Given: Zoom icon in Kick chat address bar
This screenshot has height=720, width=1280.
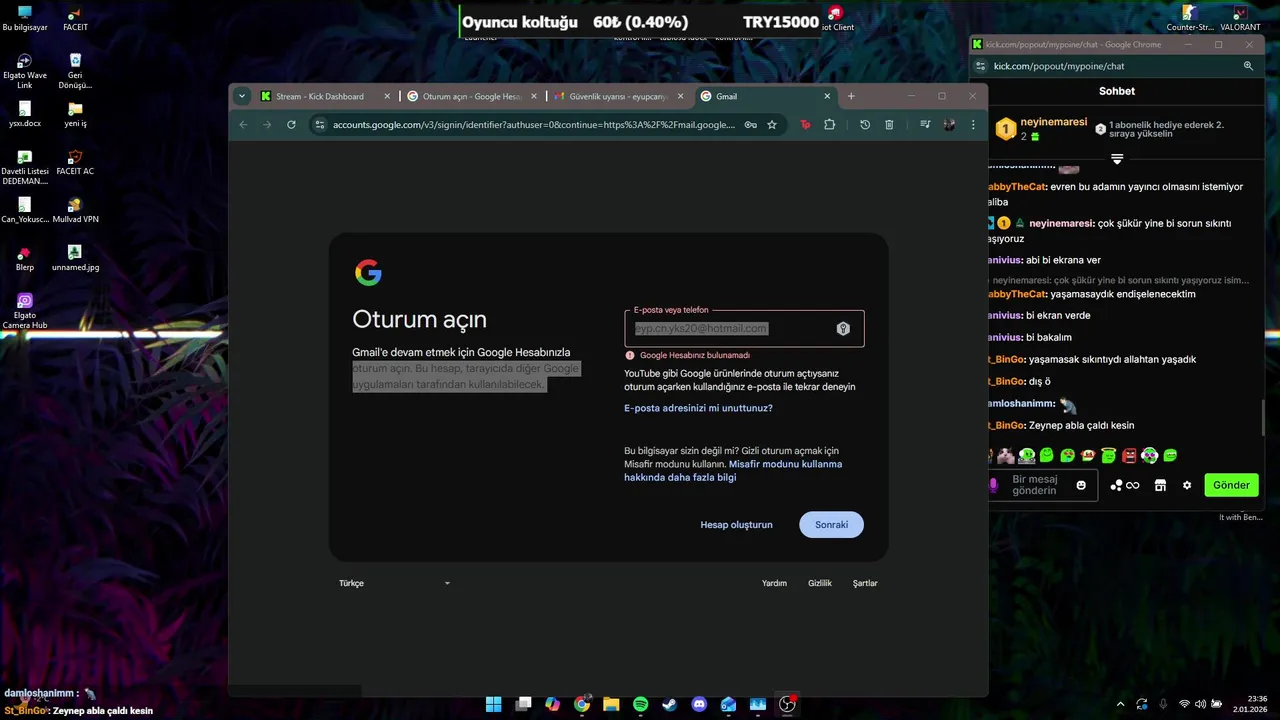Looking at the screenshot, I should tap(1248, 66).
